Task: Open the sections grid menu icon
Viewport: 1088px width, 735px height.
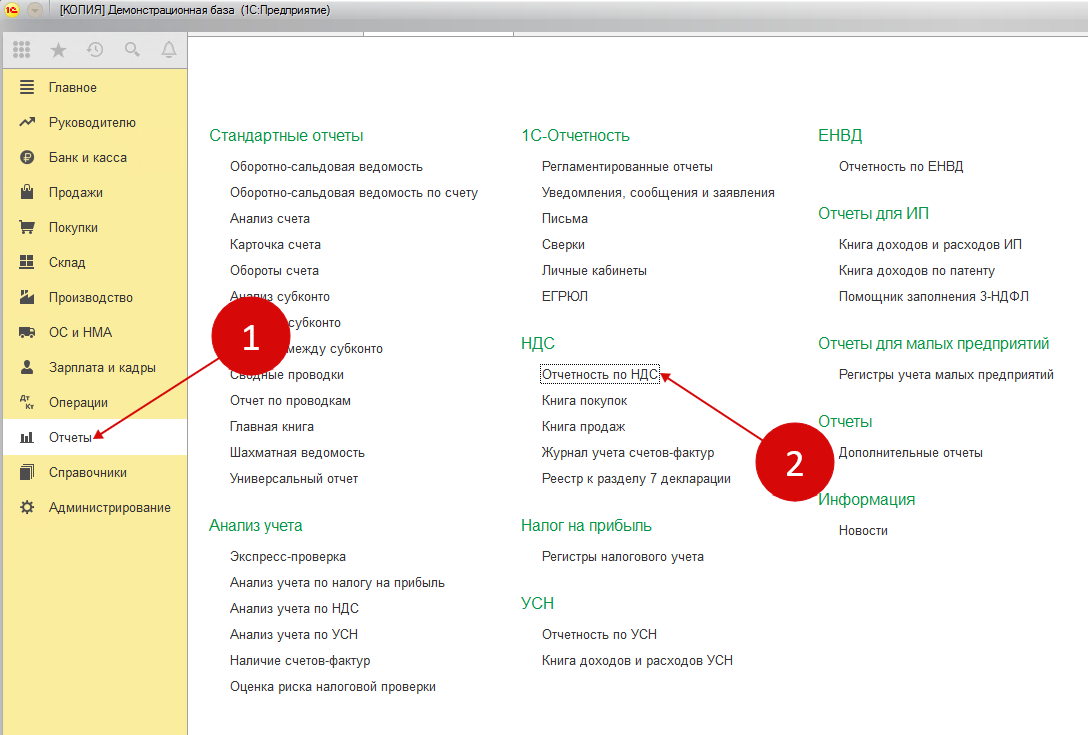Action: pos(22,49)
